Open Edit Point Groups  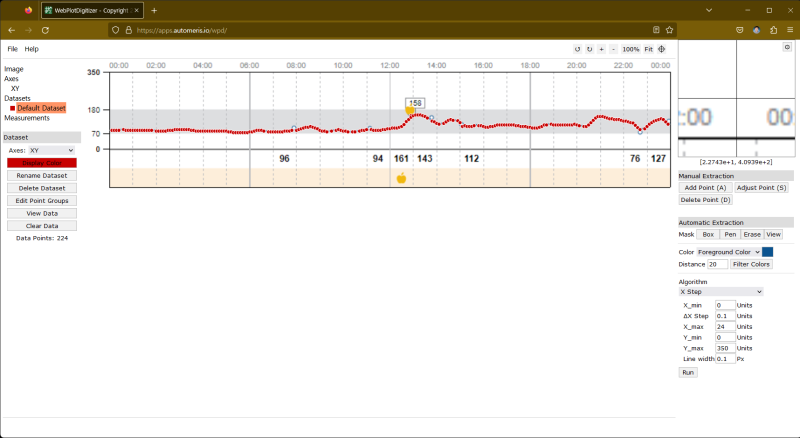pyautogui.click(x=42, y=201)
